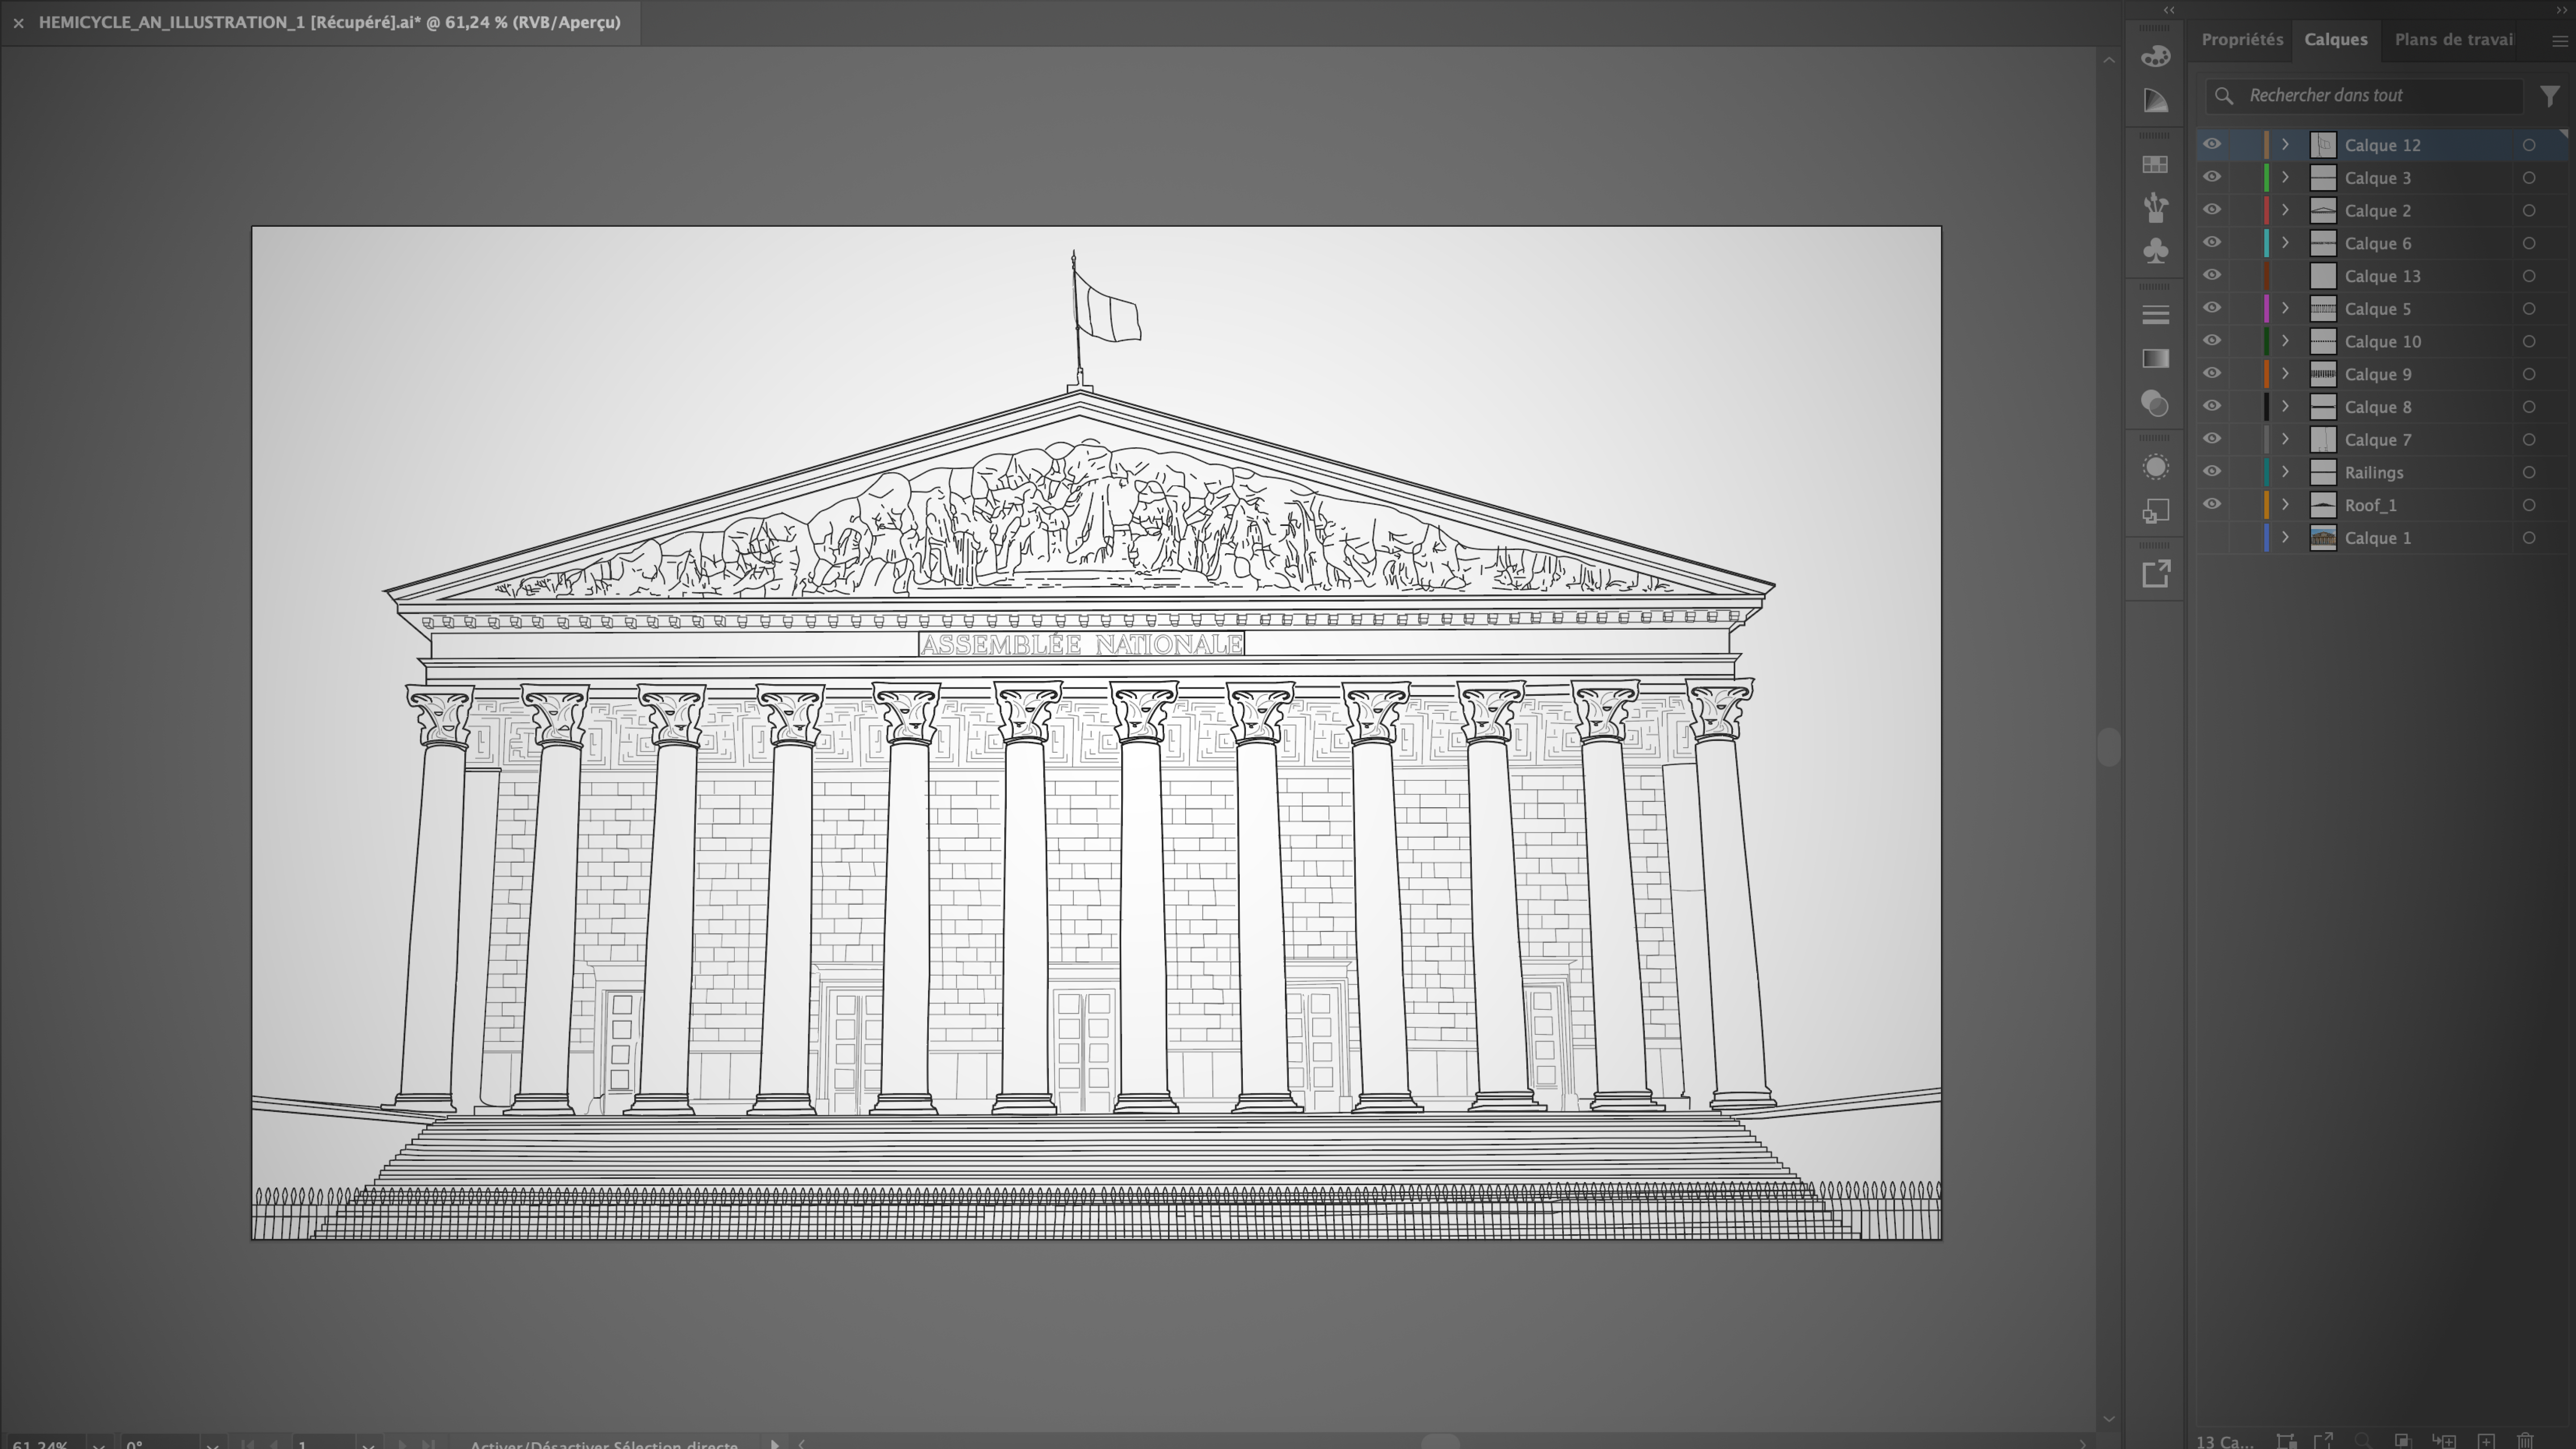Expand the Calque 9 layer chevron
The height and width of the screenshot is (1449, 2576).
coord(2284,374)
